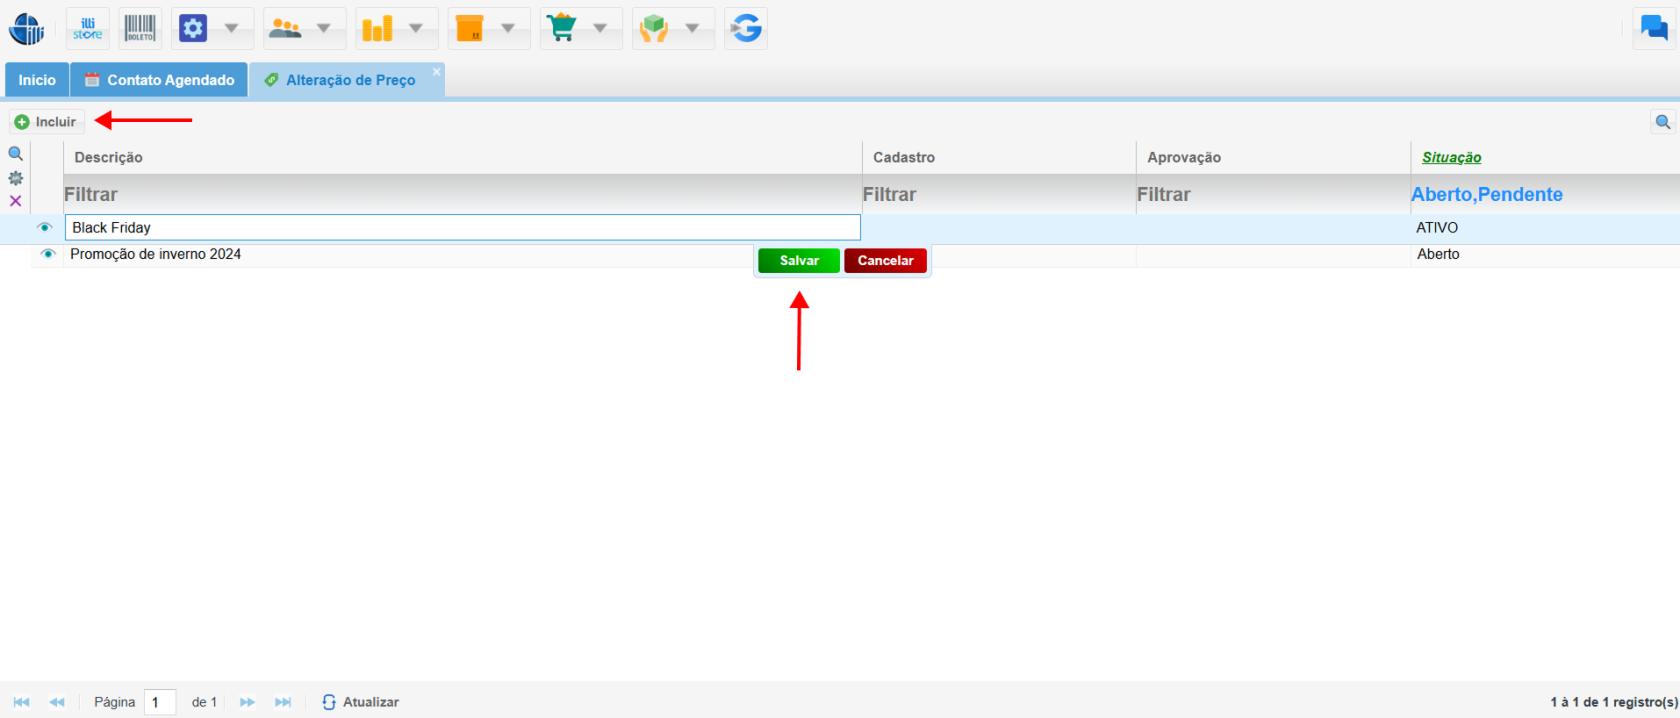Open the blue gear settings module

(x=193, y=29)
